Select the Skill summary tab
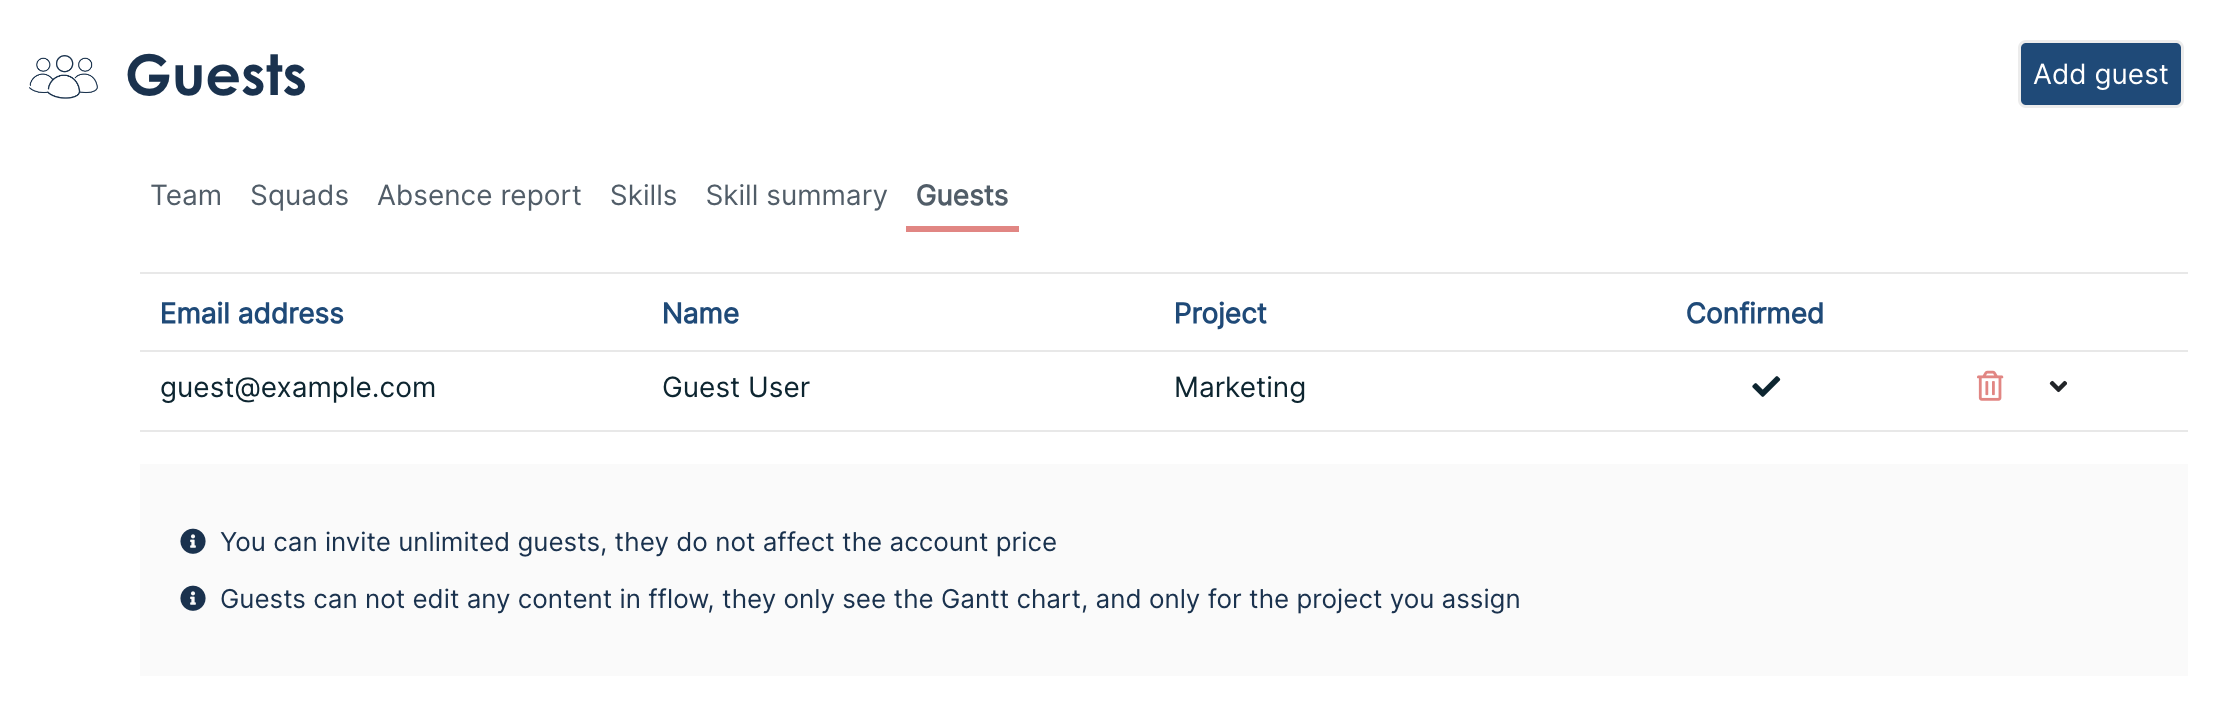Viewport: 2232px width, 720px height. 796,195
